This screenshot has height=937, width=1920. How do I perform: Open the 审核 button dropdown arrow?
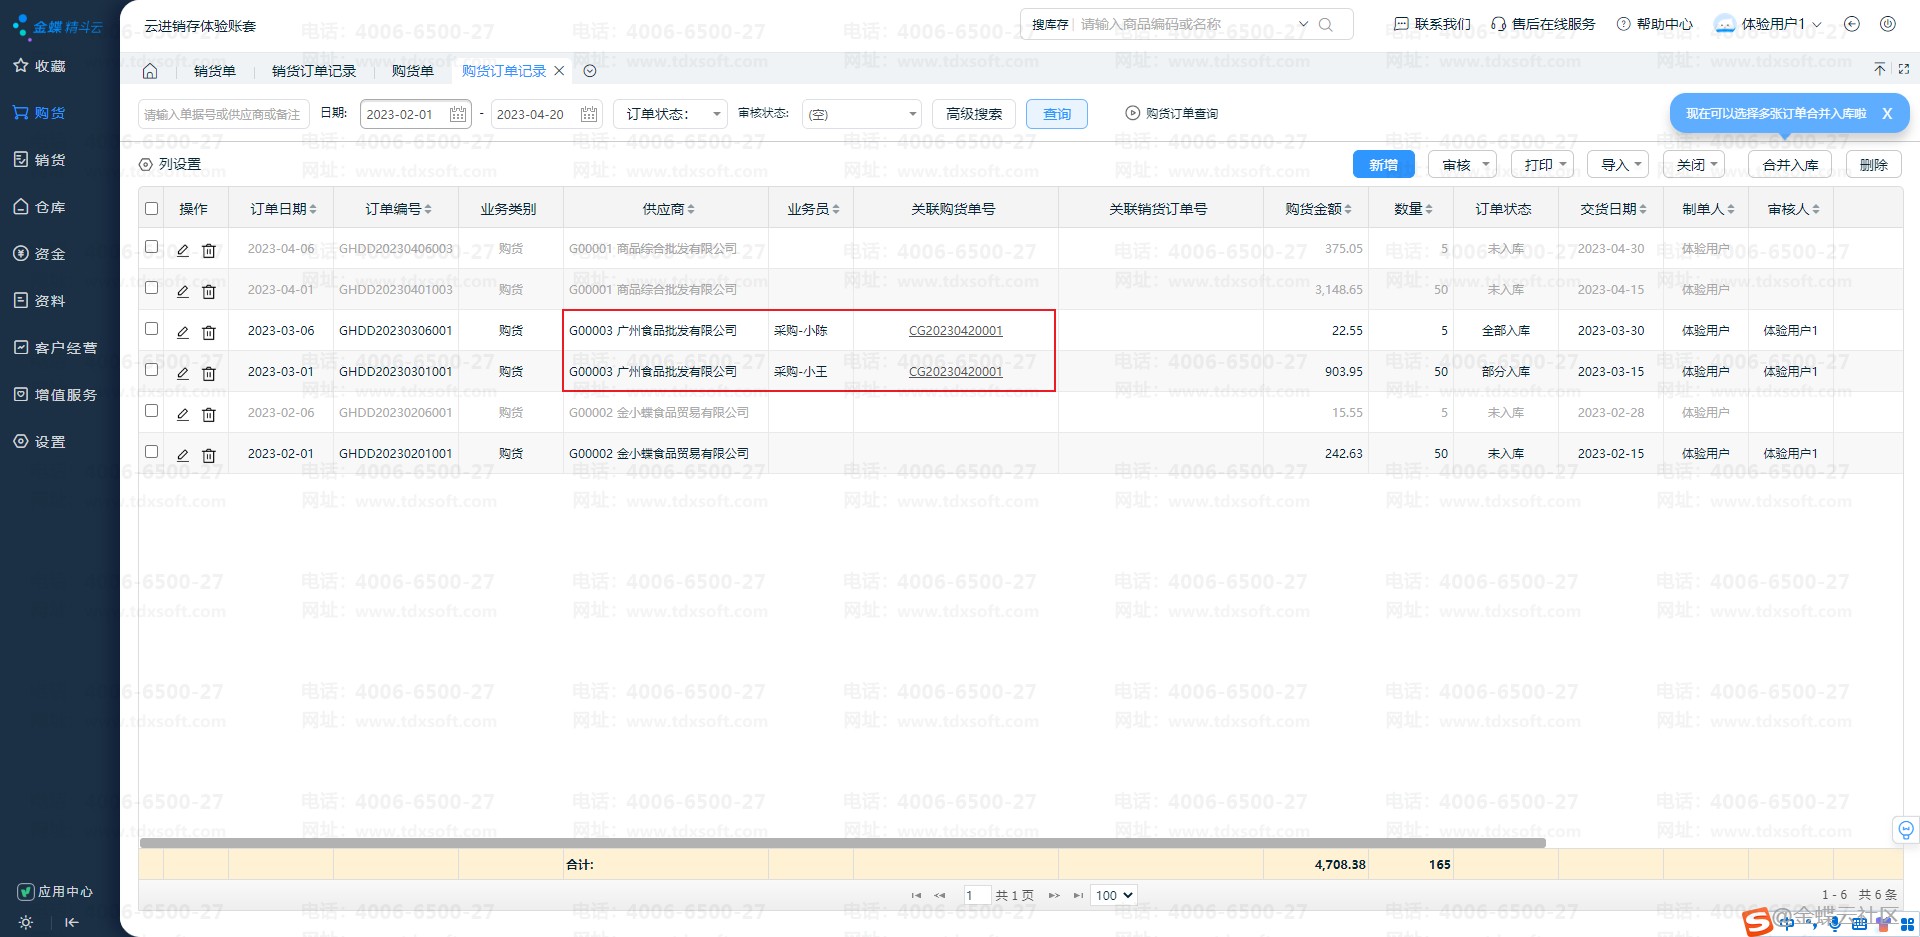tap(1486, 165)
